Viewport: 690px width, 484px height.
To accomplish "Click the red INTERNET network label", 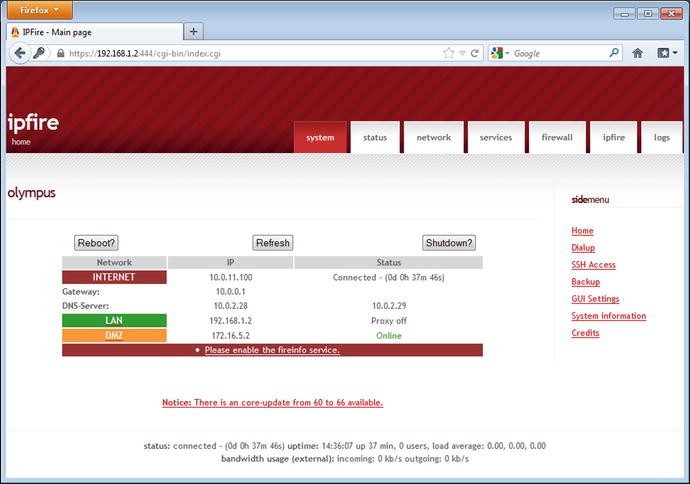I will tap(114, 277).
